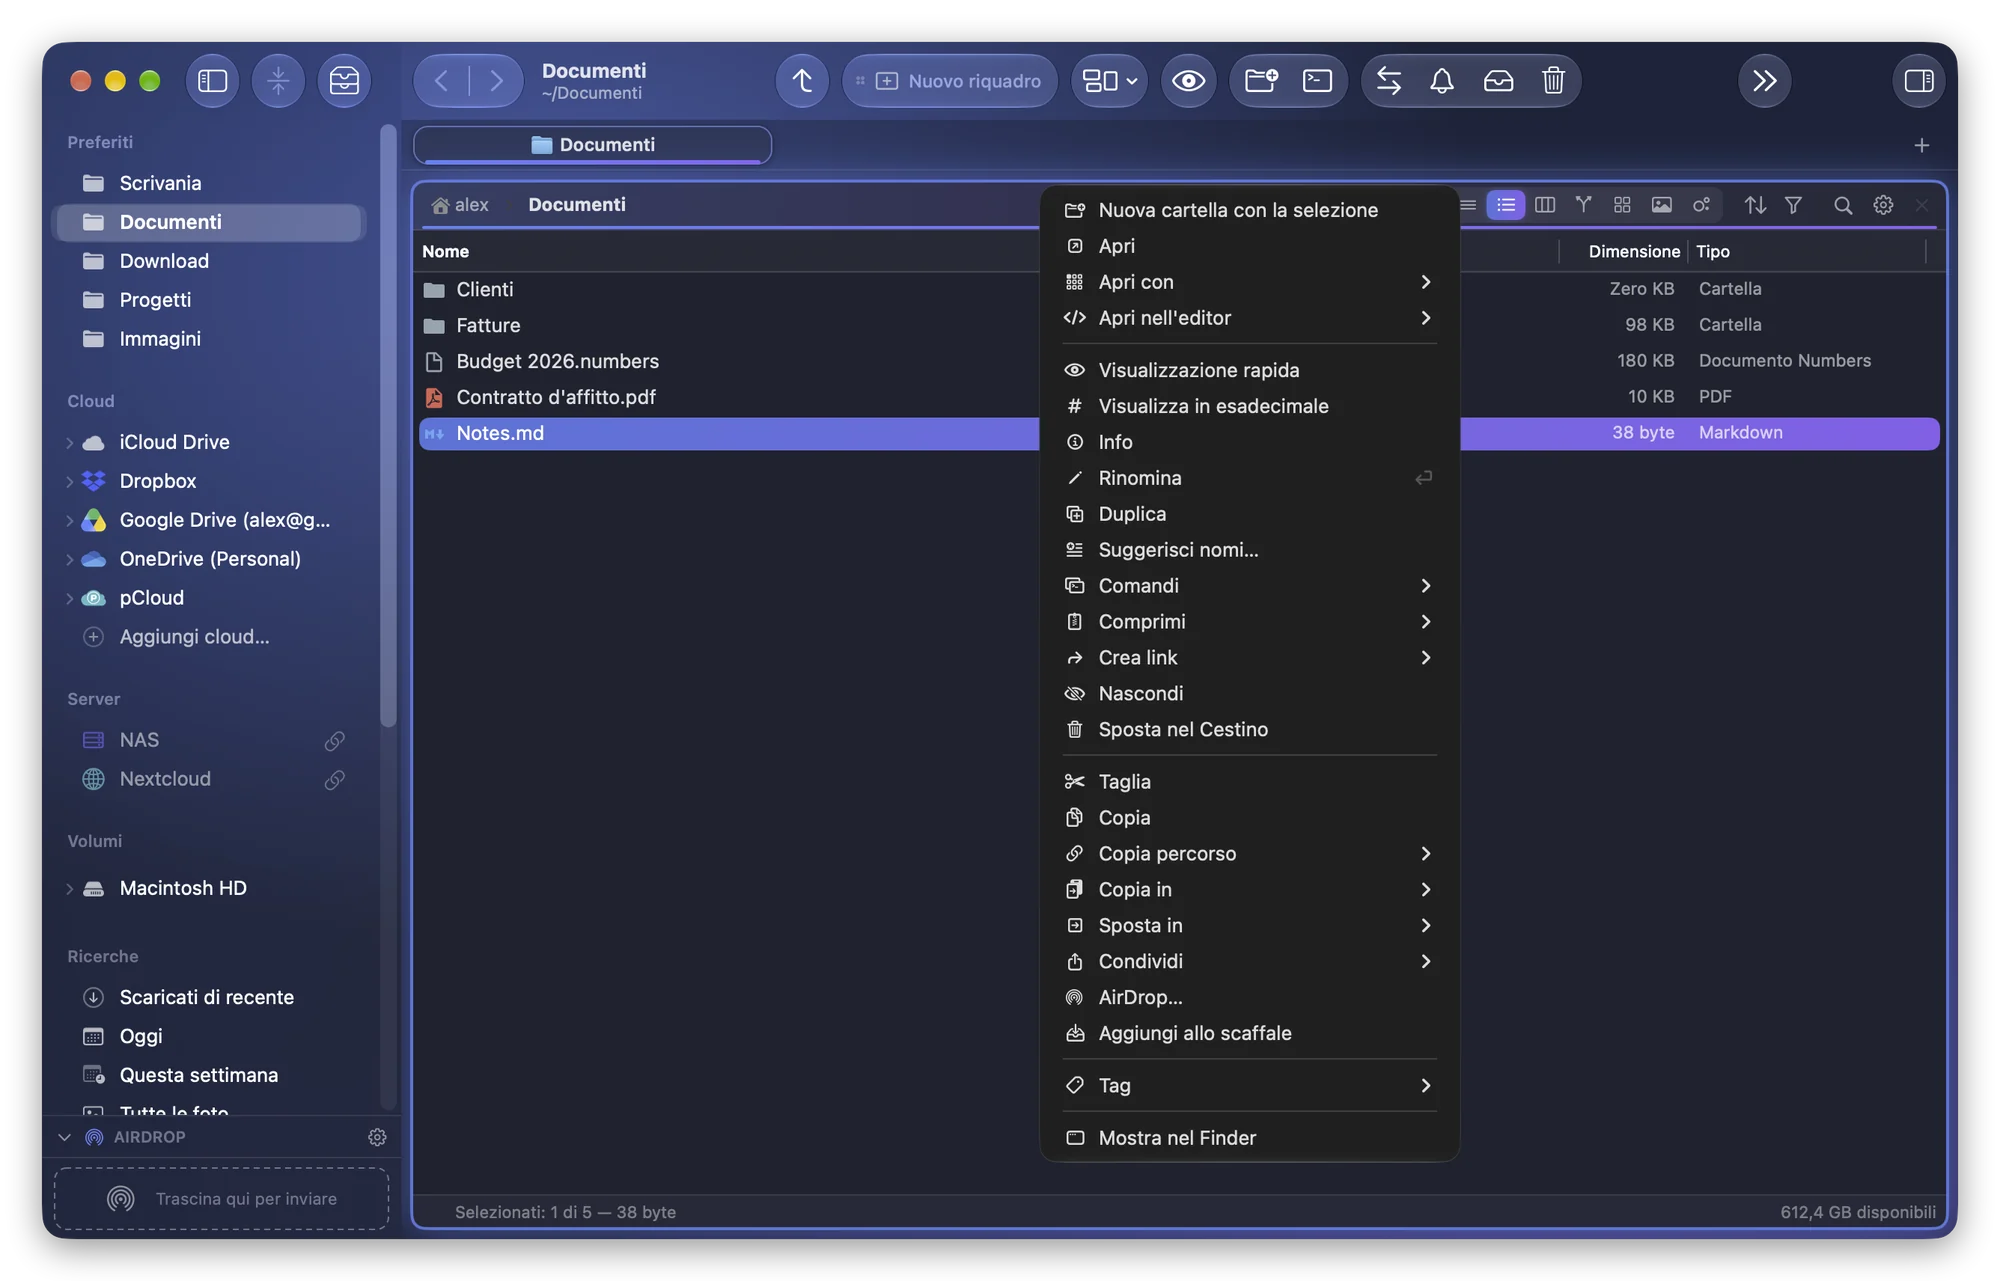Click the sync arrows icon in toolbar

point(1388,81)
